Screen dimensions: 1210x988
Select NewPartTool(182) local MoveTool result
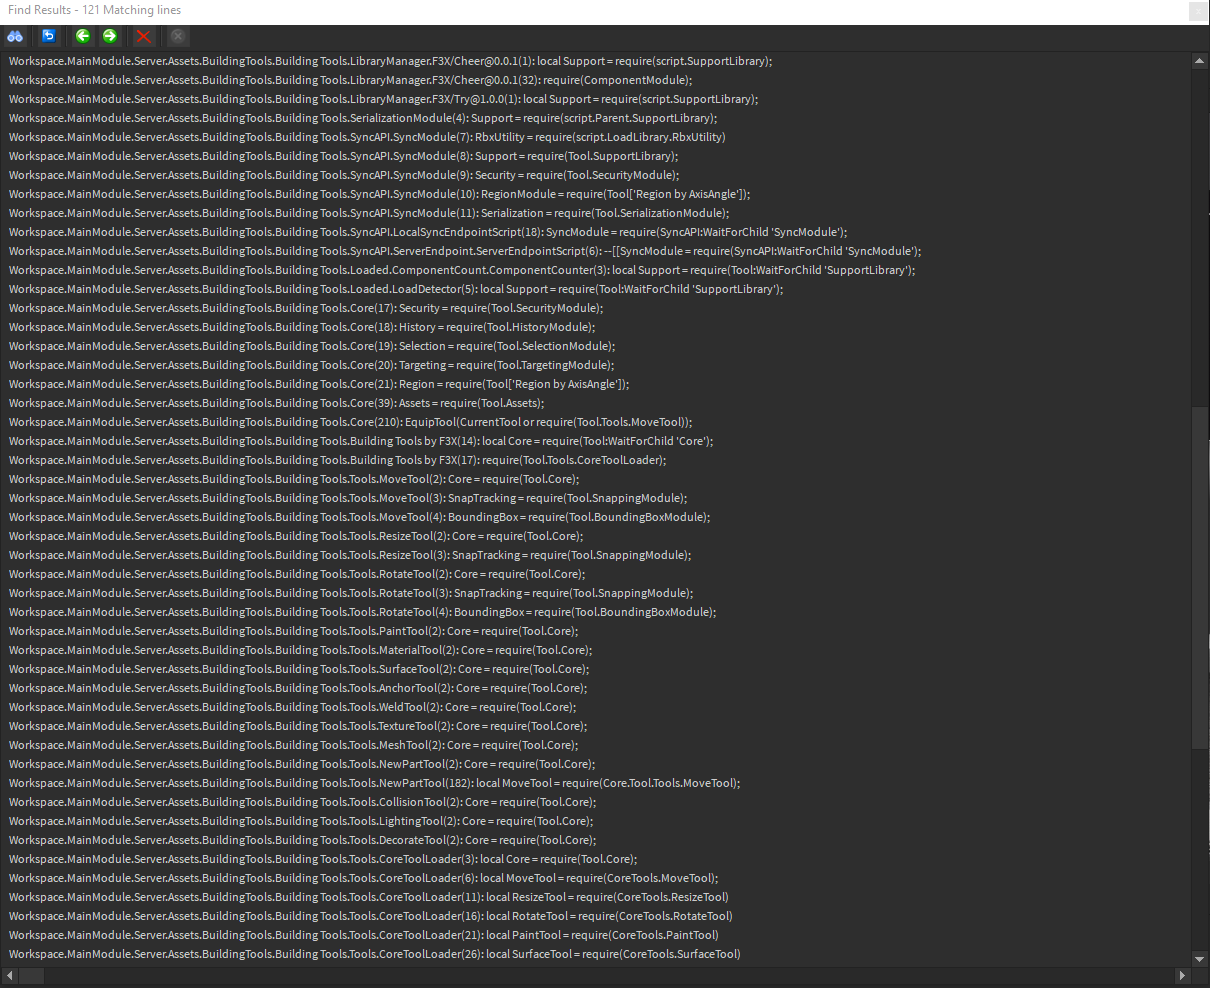point(375,783)
